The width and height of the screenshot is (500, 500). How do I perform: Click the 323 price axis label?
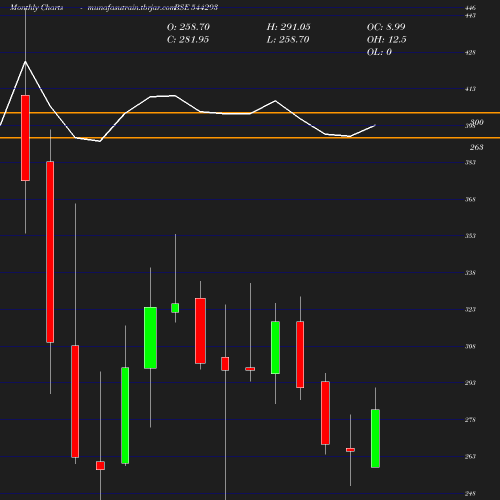470,309
